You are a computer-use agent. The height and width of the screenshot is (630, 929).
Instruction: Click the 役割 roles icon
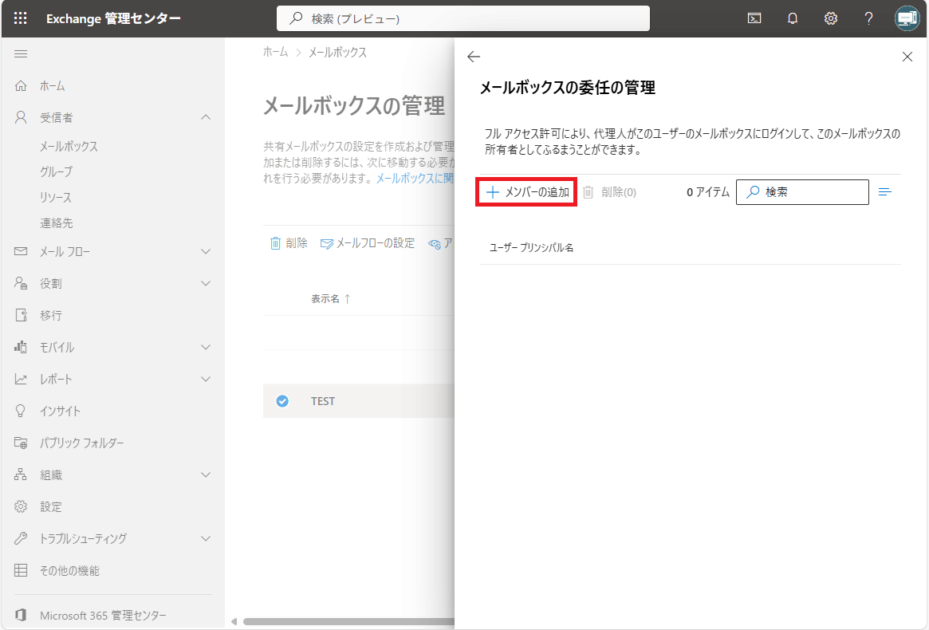[21, 283]
